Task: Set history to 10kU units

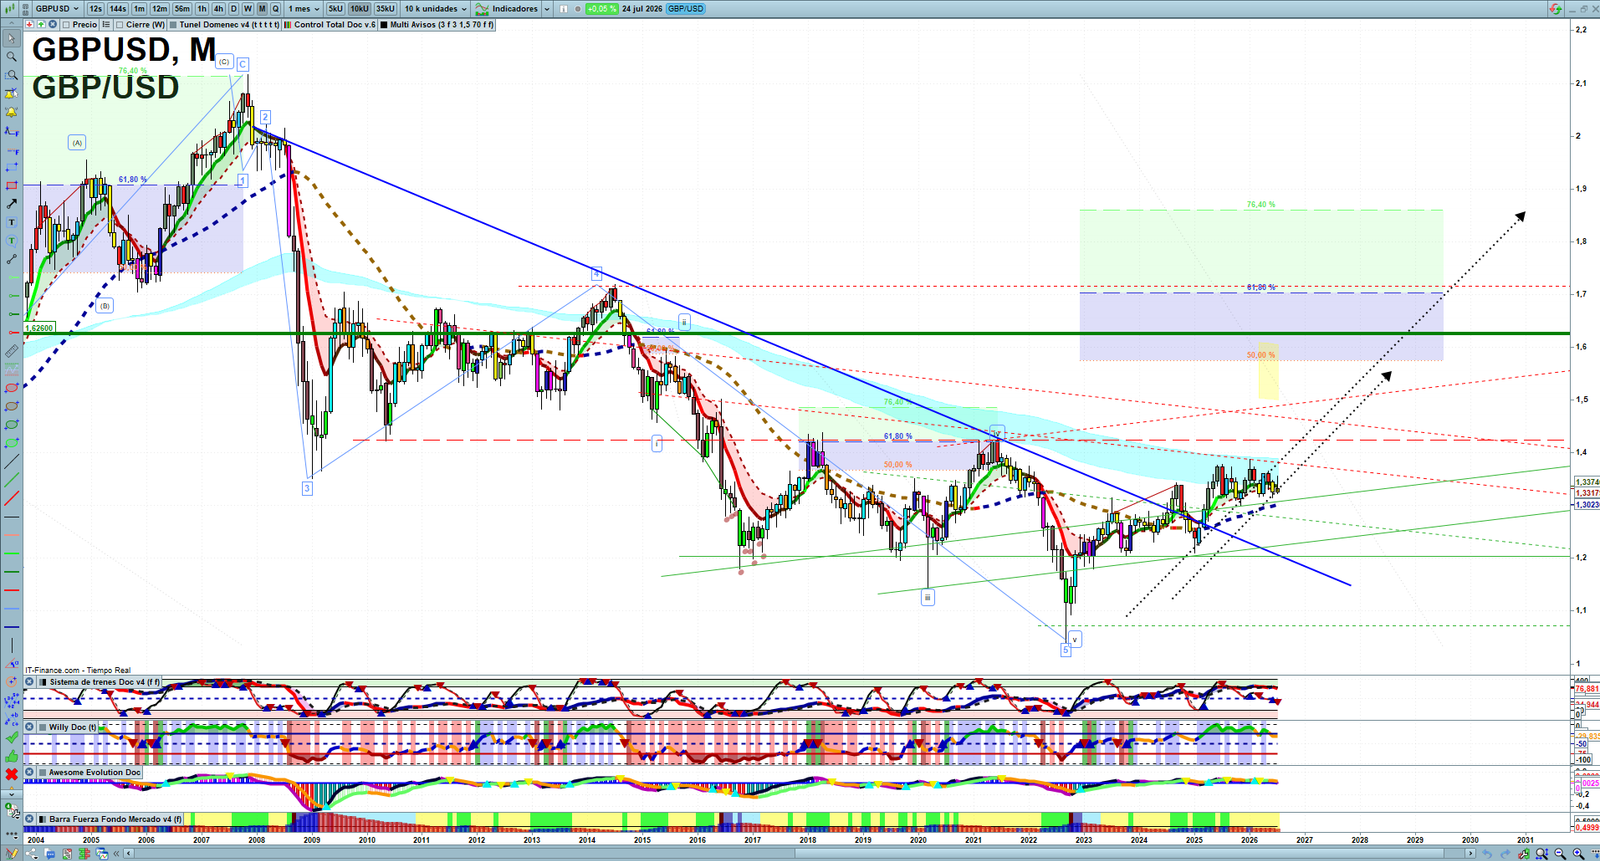Action: (x=359, y=8)
